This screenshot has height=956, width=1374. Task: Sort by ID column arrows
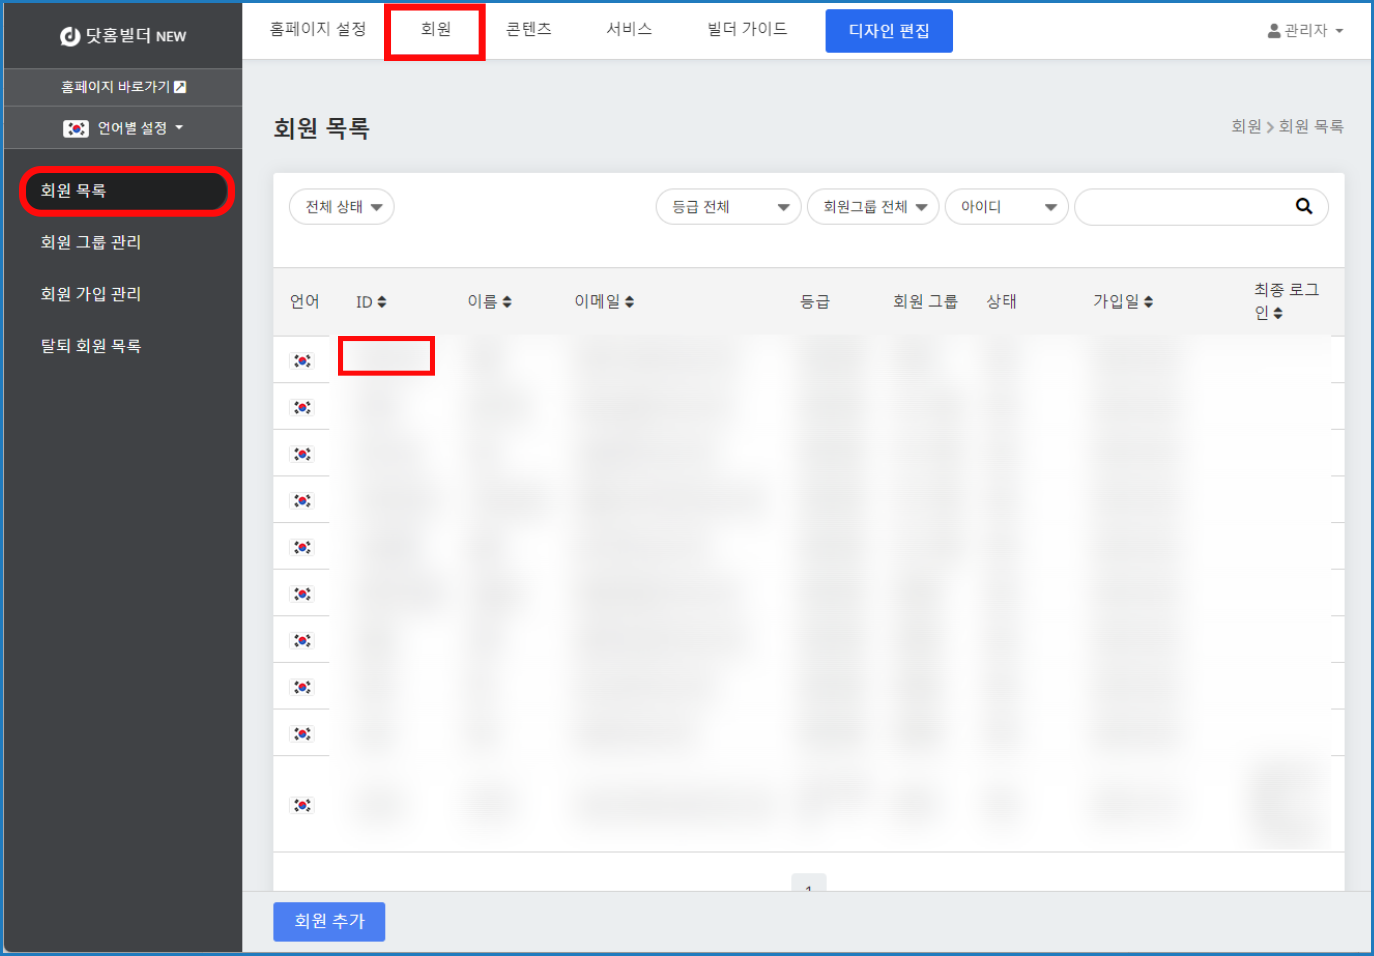tap(382, 302)
